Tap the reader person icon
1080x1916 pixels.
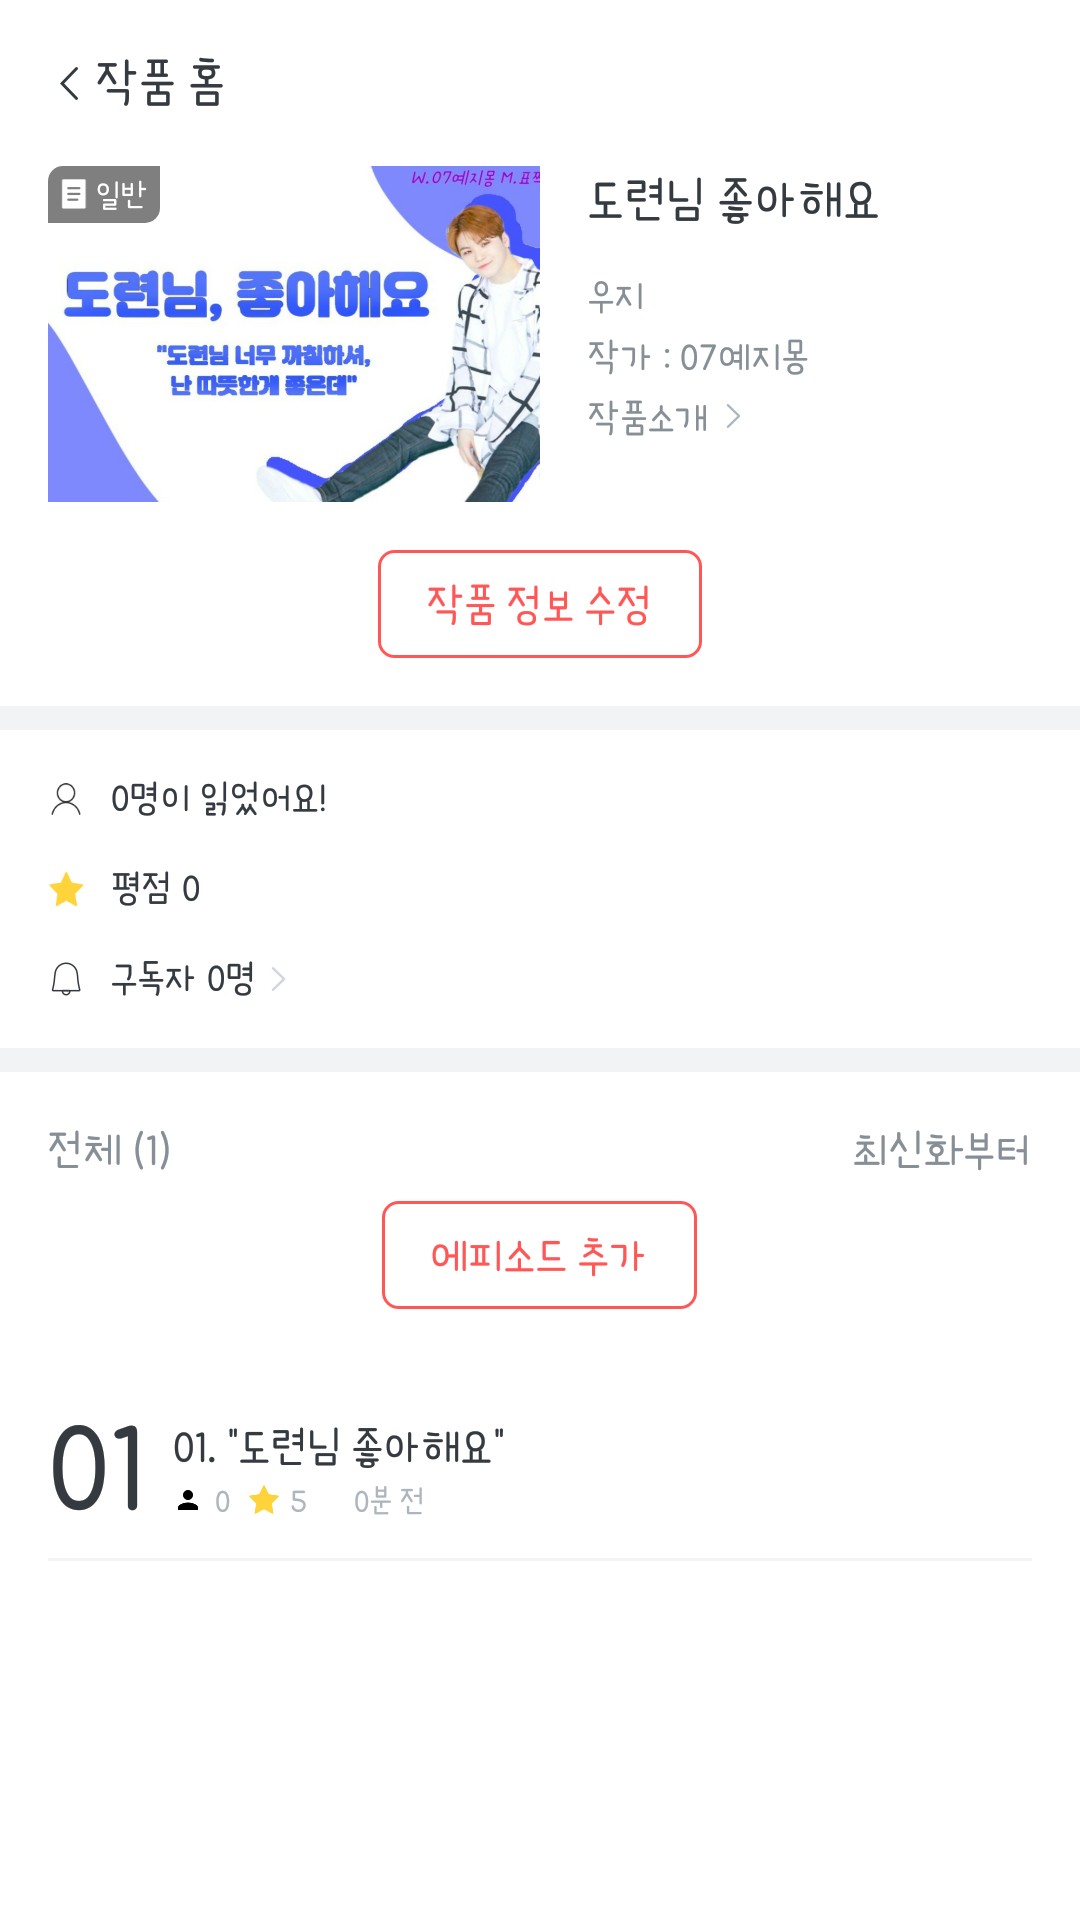pos(66,799)
